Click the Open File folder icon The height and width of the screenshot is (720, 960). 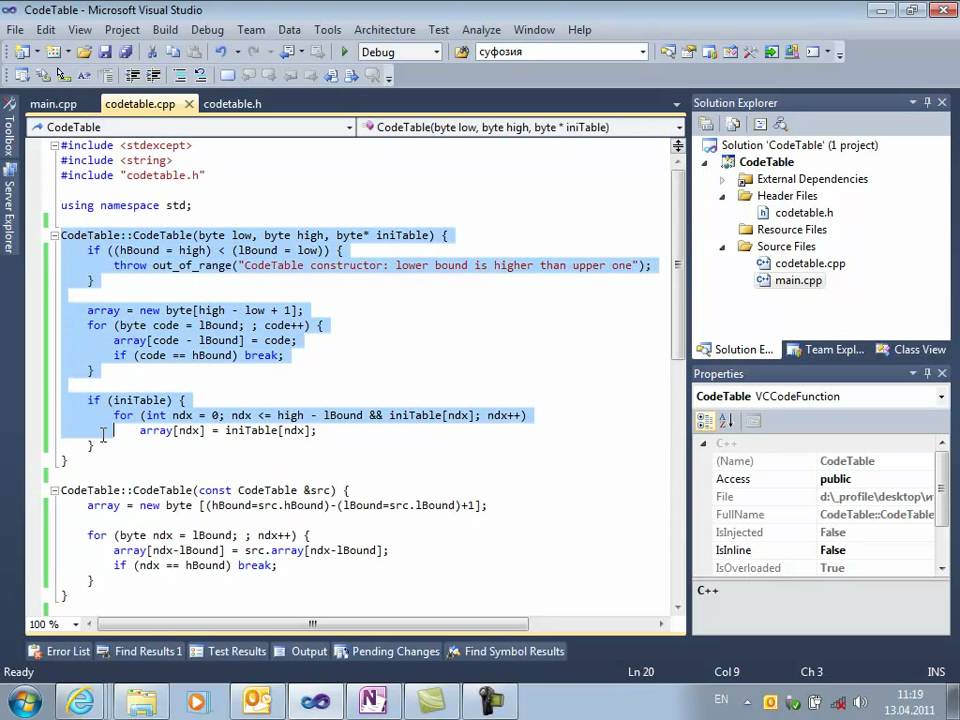point(84,52)
